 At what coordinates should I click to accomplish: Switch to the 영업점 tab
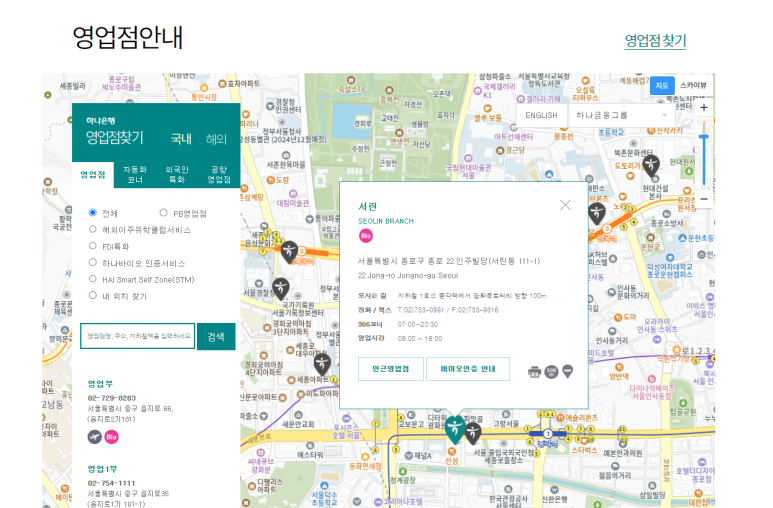[x=93, y=175]
